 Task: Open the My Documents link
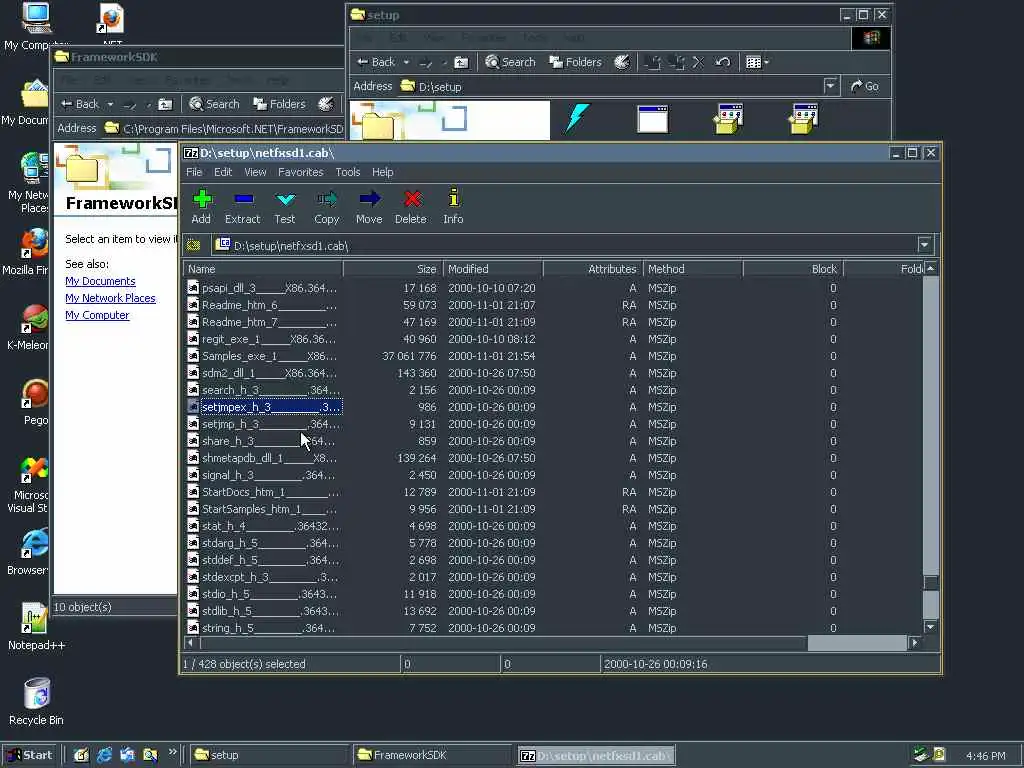[101, 281]
